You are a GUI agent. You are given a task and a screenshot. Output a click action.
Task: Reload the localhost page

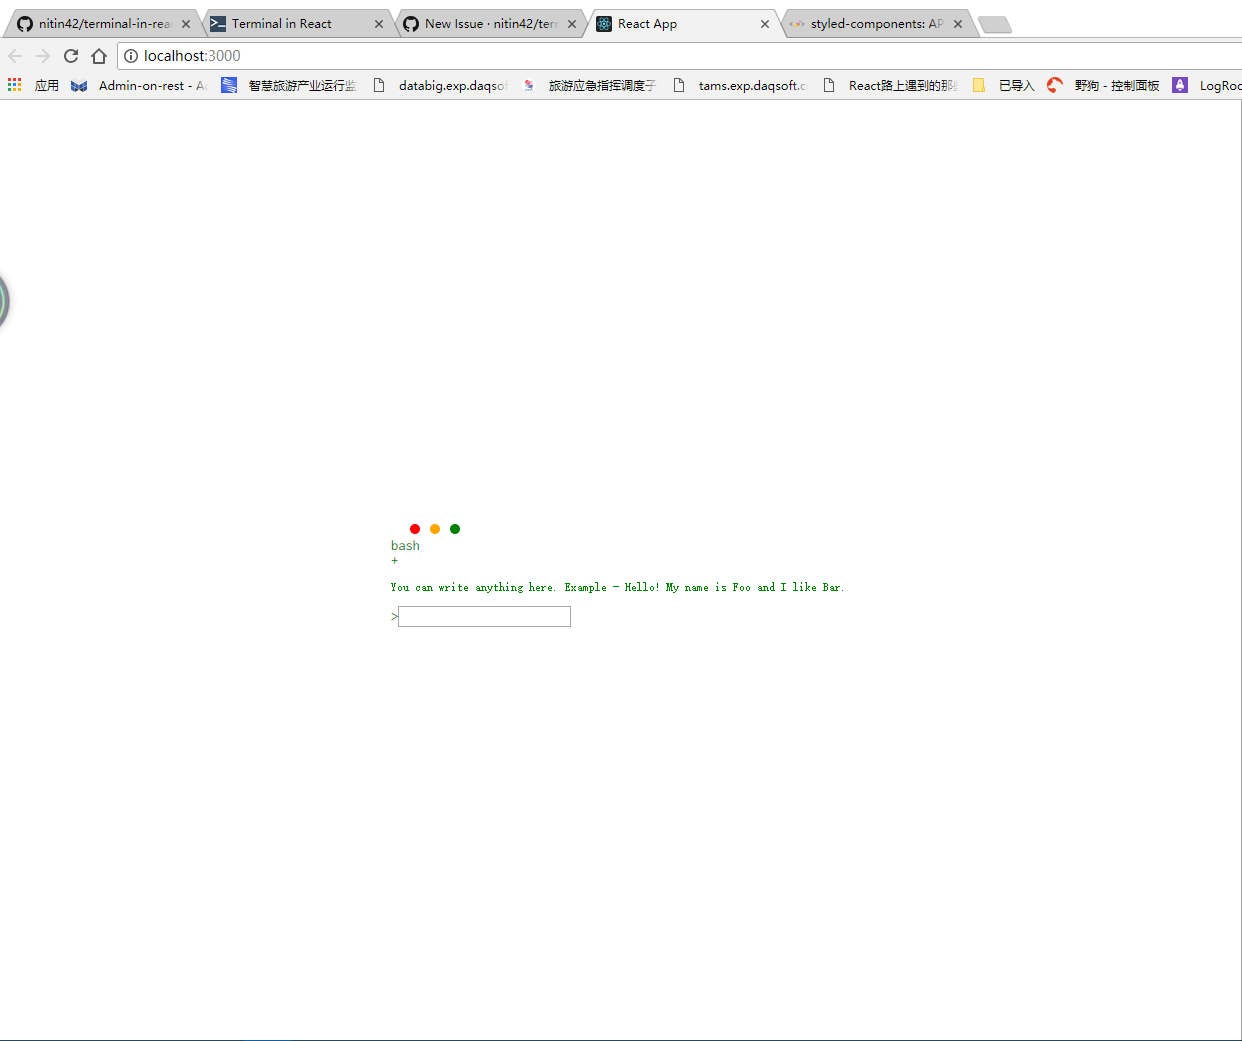pos(71,56)
